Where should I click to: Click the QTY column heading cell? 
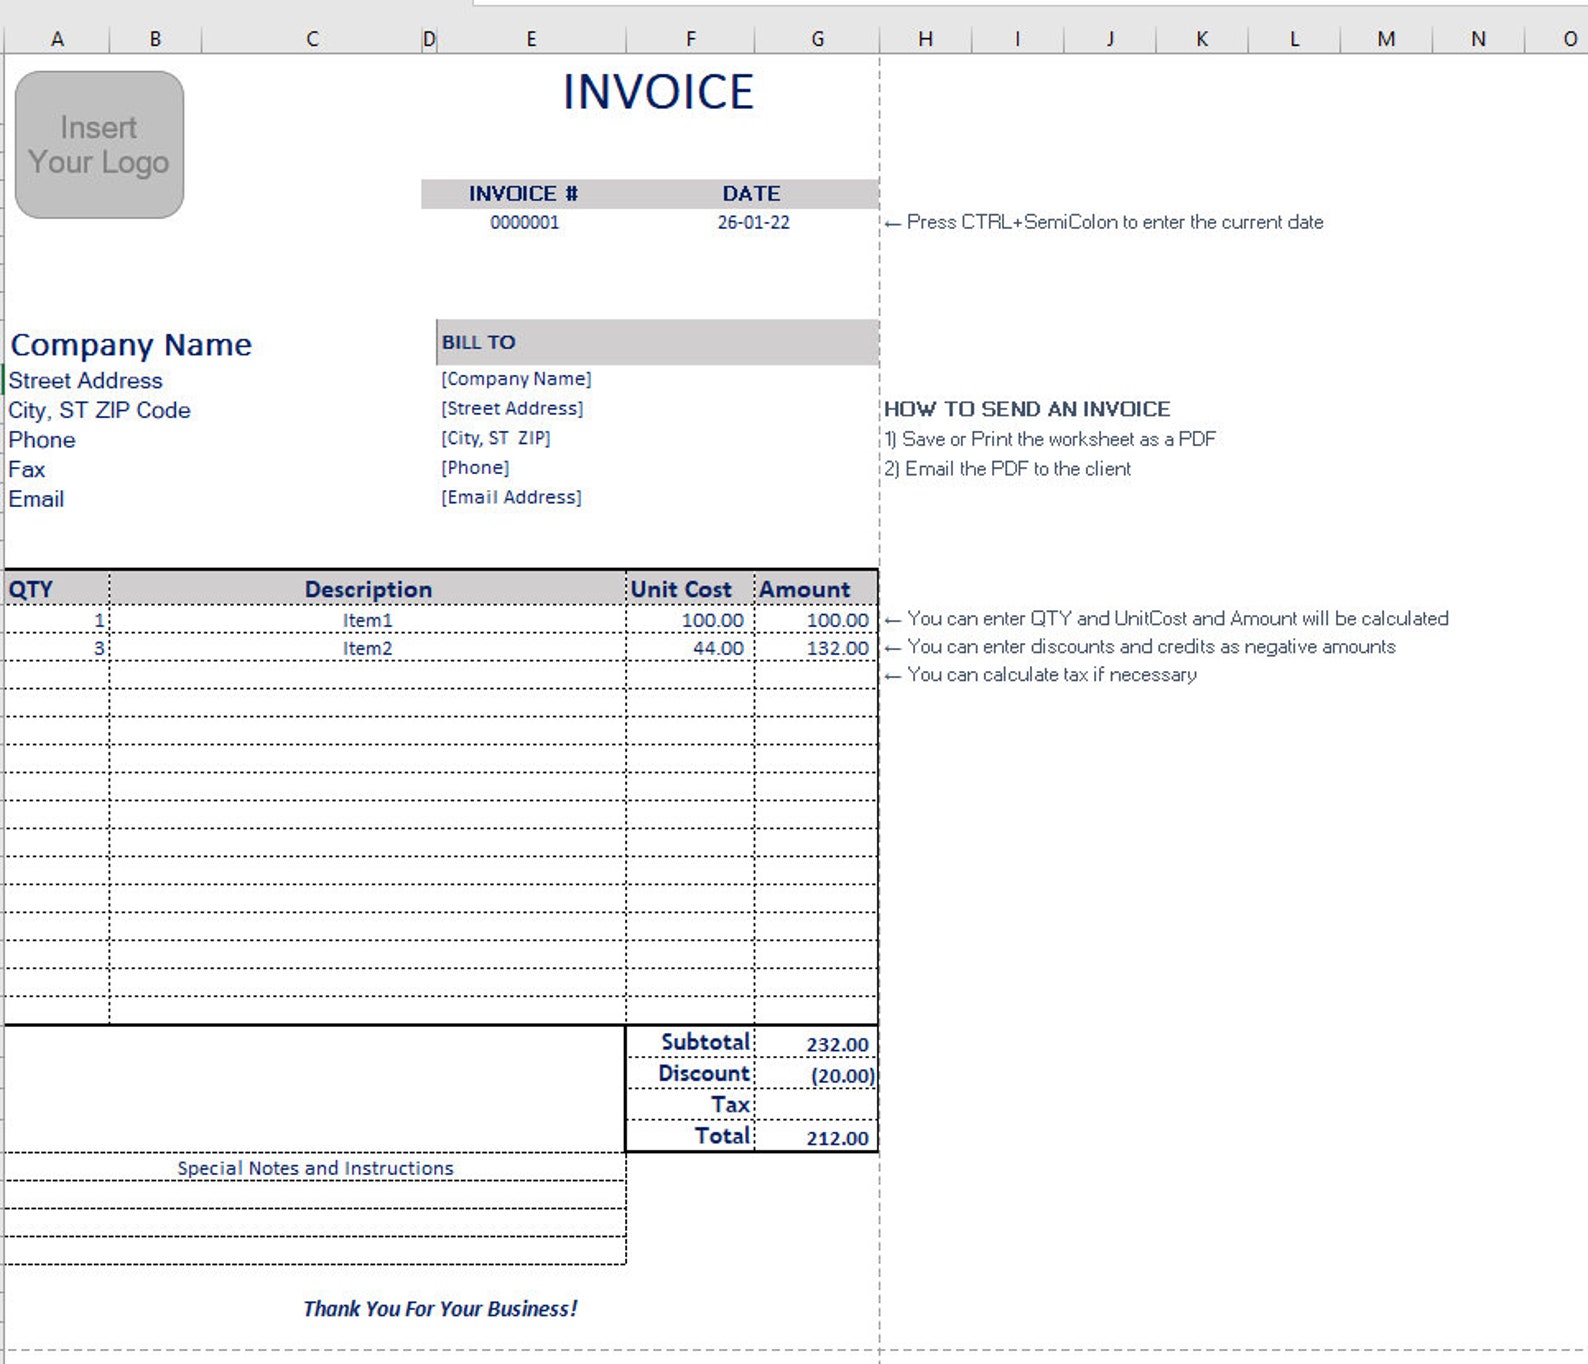(x=57, y=588)
